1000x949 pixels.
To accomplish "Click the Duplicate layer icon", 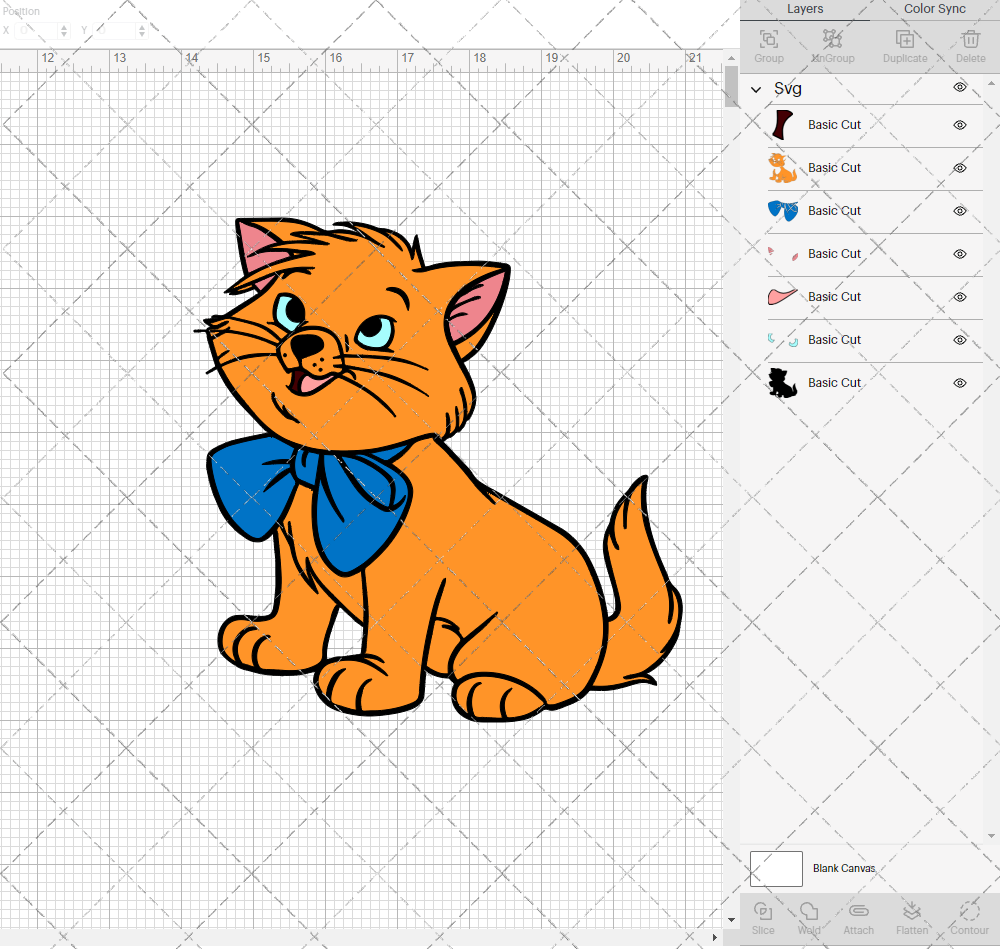I will pos(904,45).
